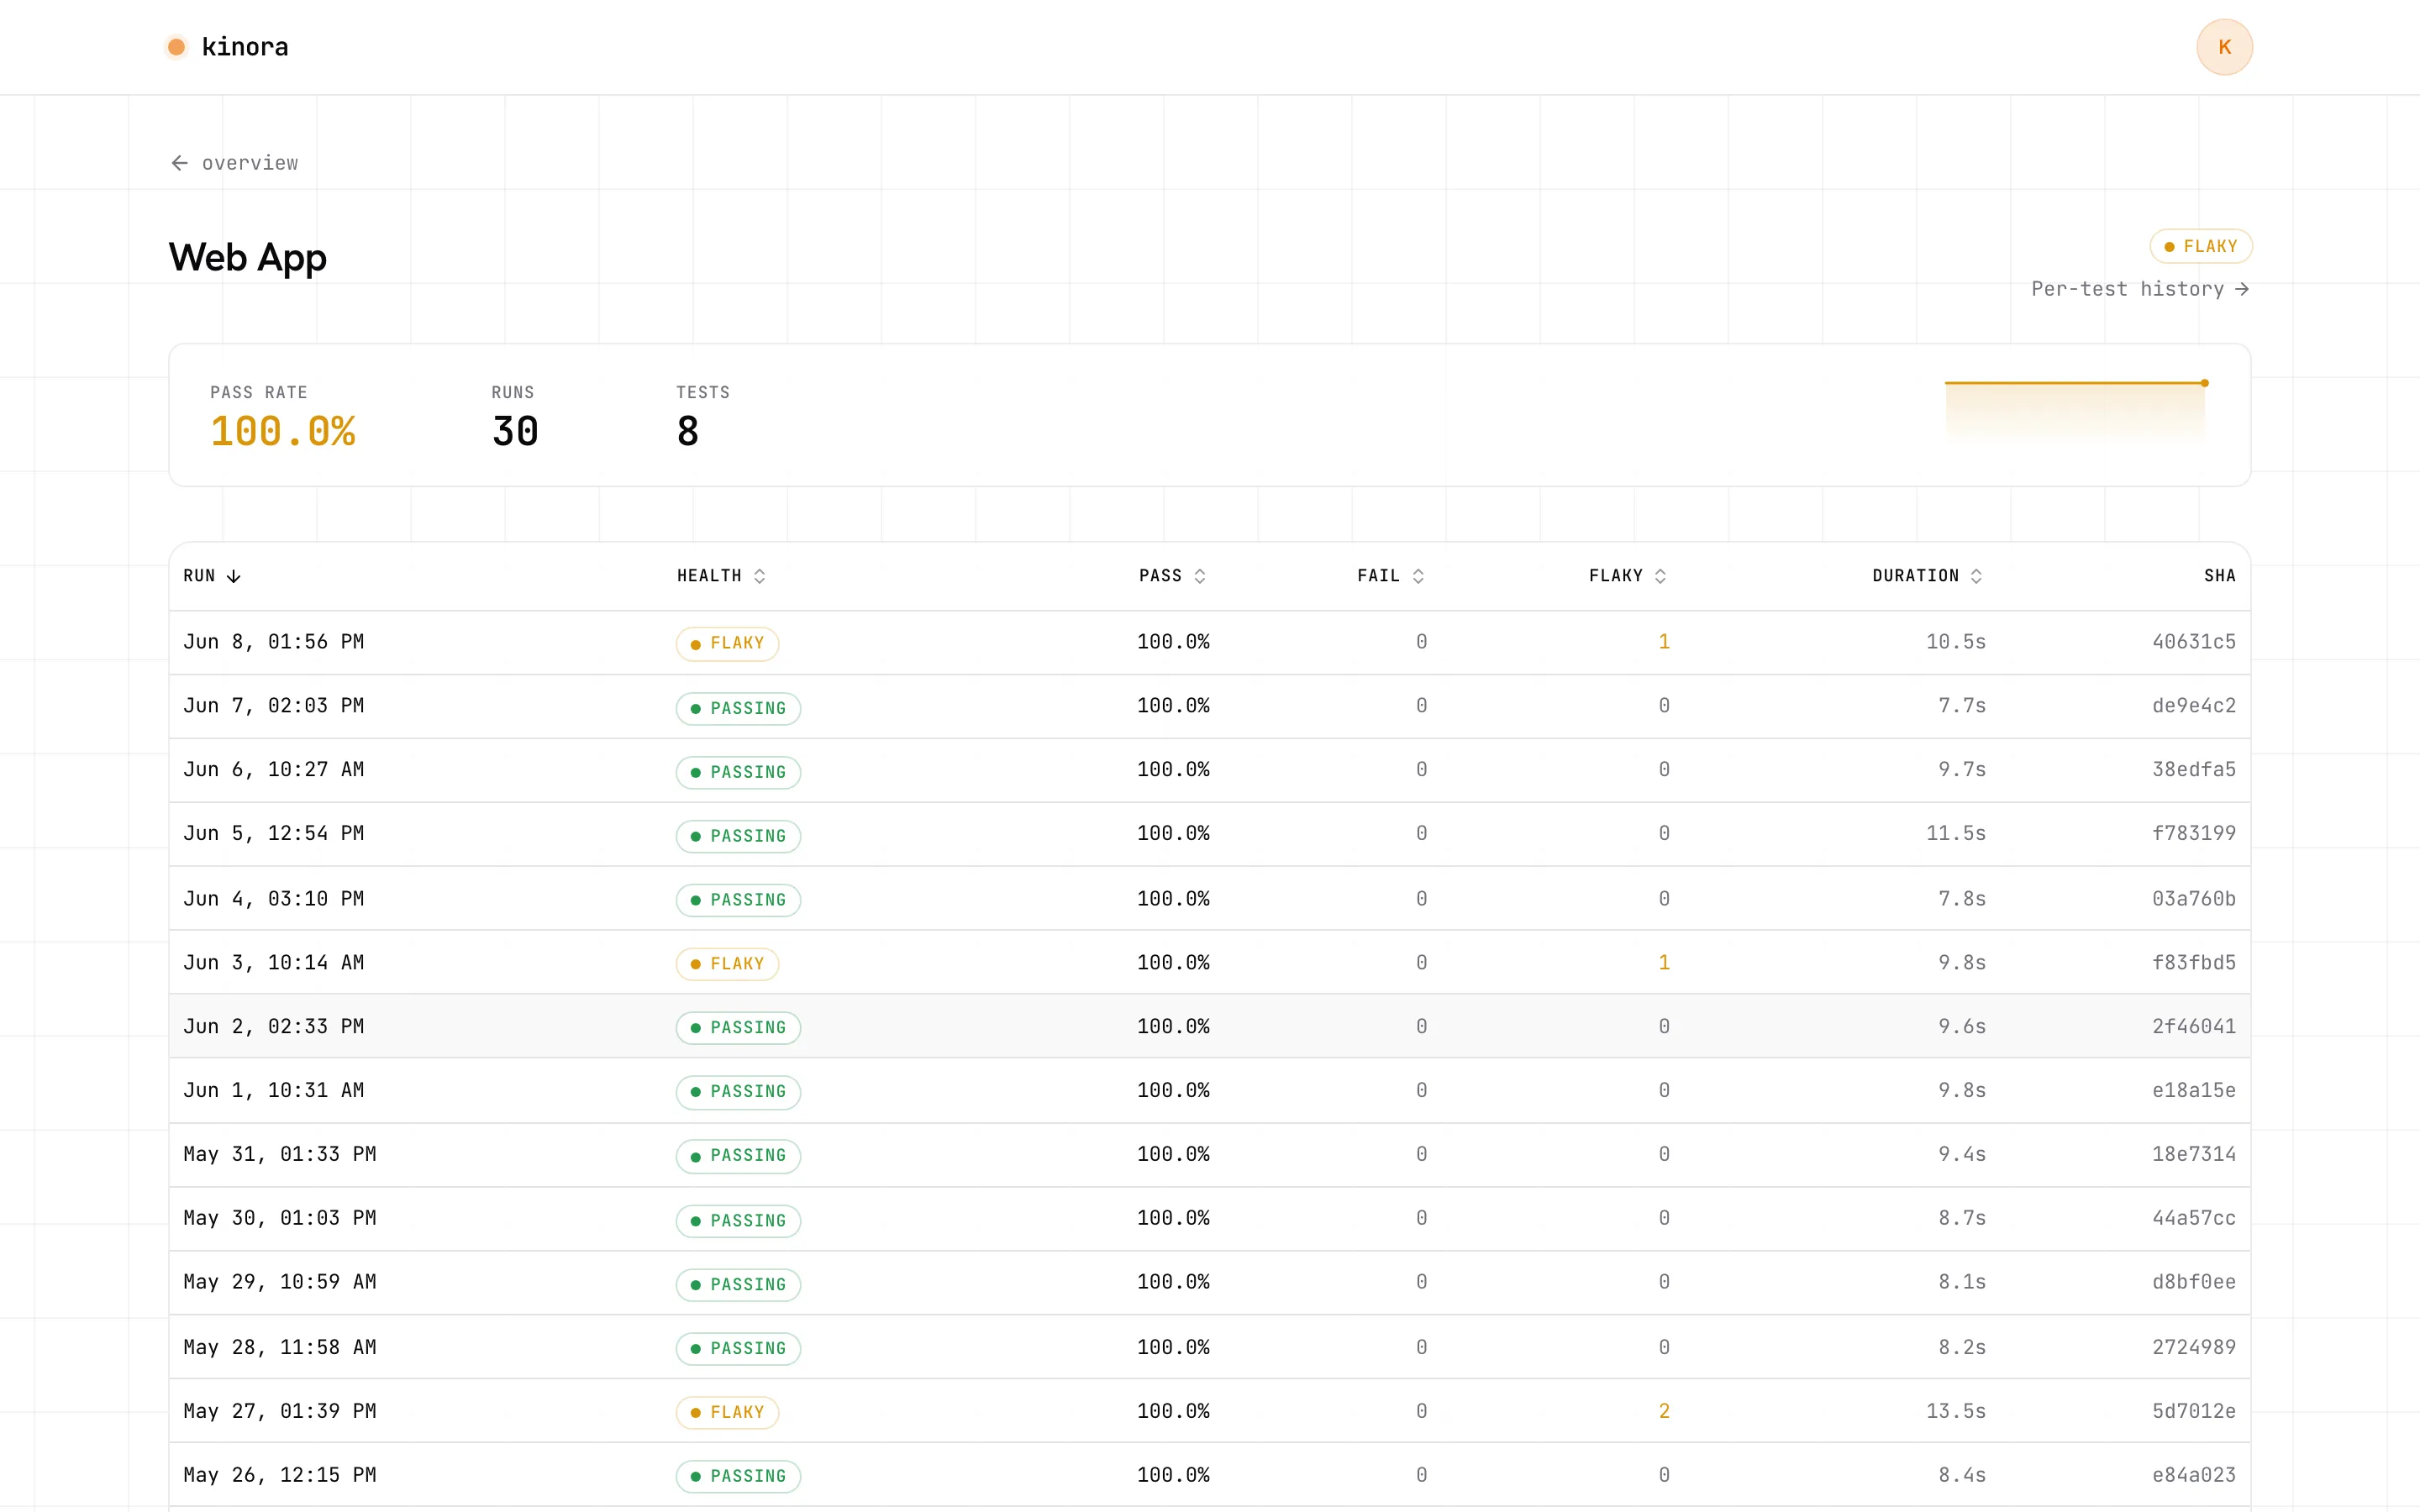Click duration 11.5s in Jun 5 row
Viewport: 2420px width, 1512px height.
coord(1956,834)
